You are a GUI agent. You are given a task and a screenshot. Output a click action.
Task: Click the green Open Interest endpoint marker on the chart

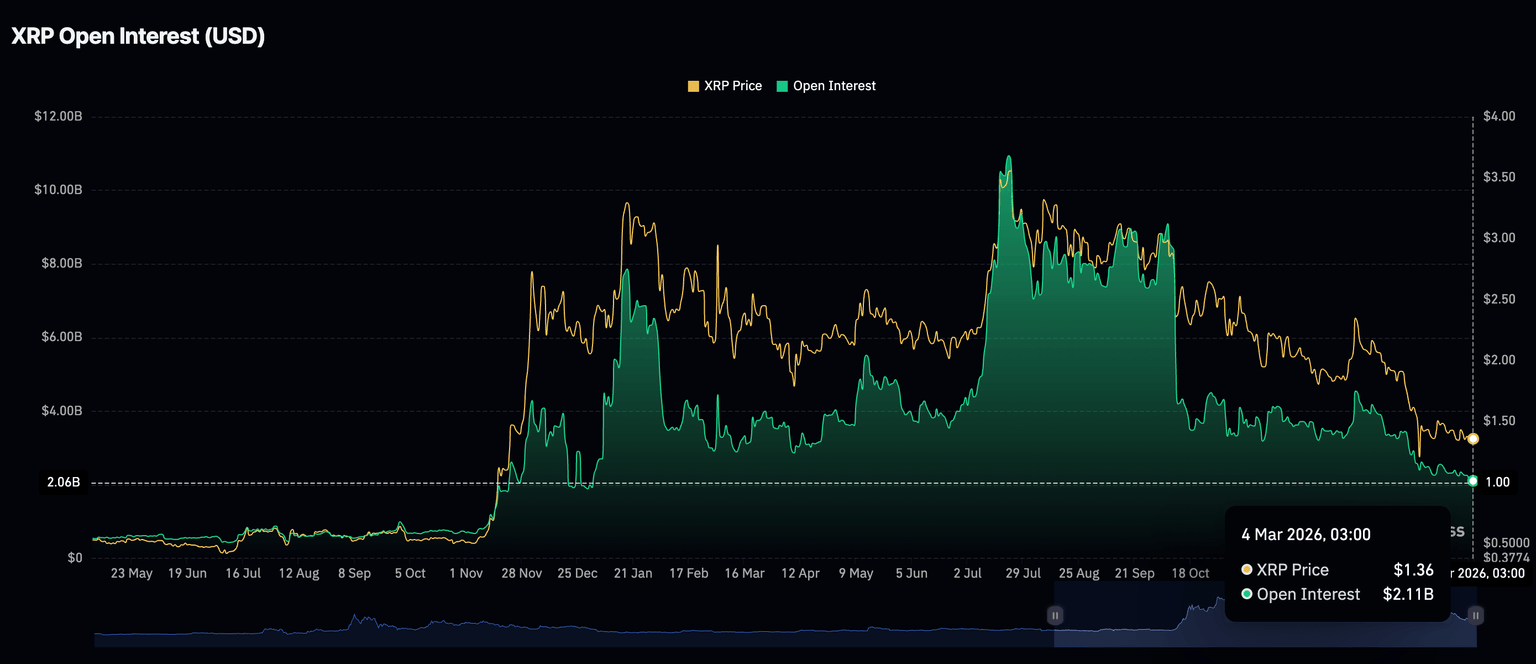[1473, 481]
